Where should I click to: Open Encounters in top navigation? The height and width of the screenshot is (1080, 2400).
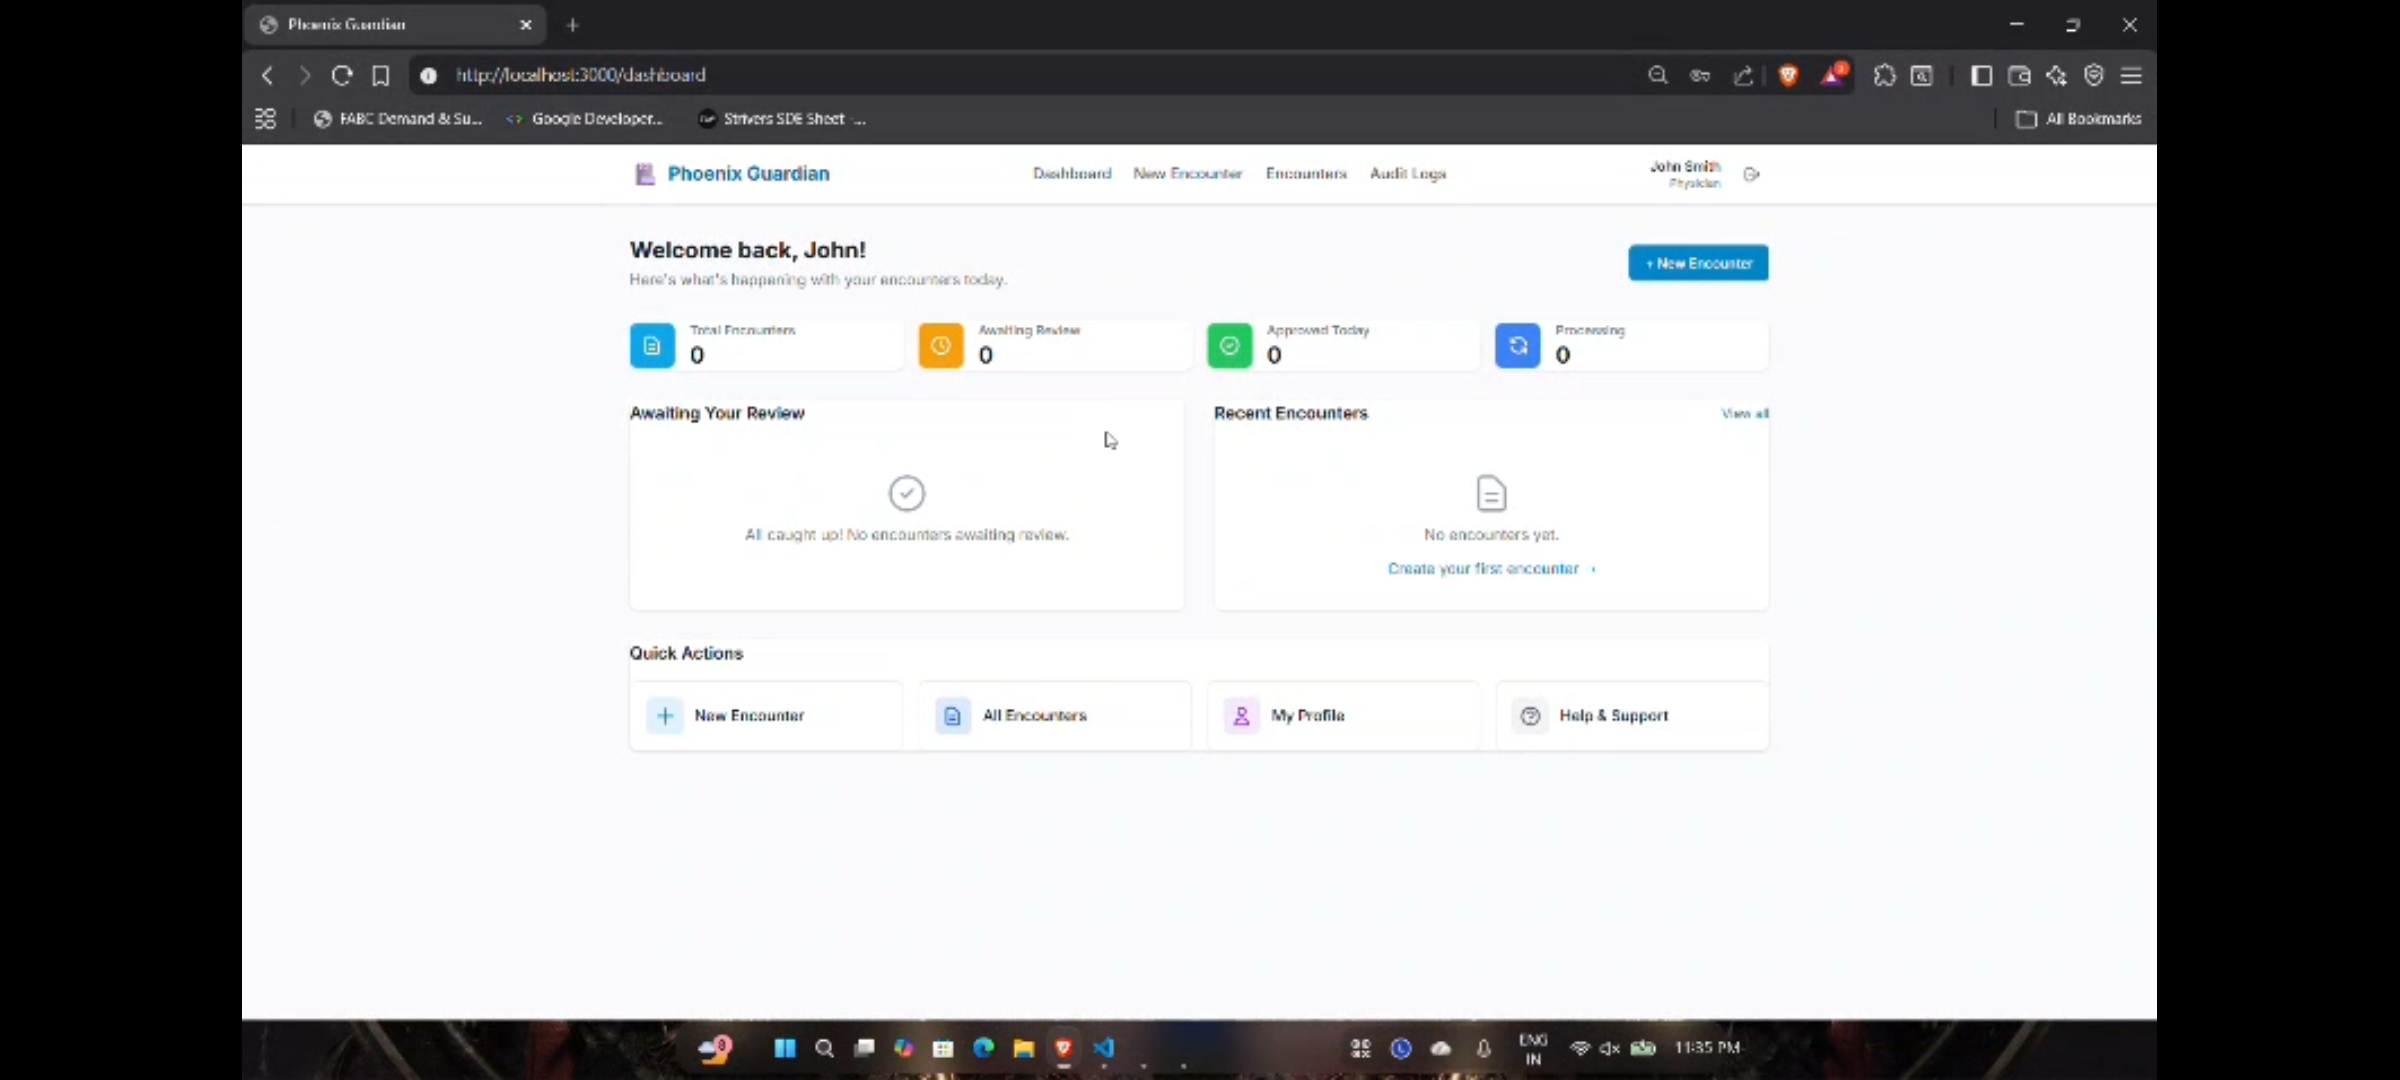coord(1305,174)
